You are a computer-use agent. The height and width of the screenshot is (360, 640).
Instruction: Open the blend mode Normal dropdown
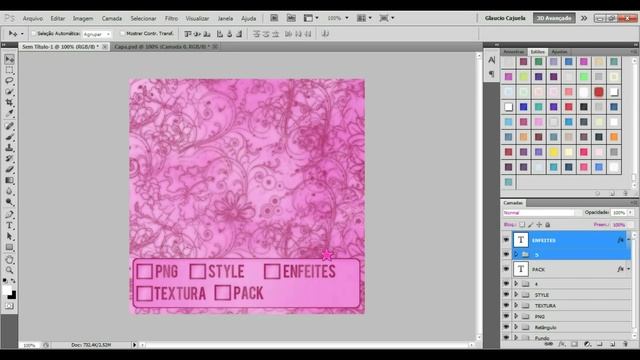[x=542, y=213]
